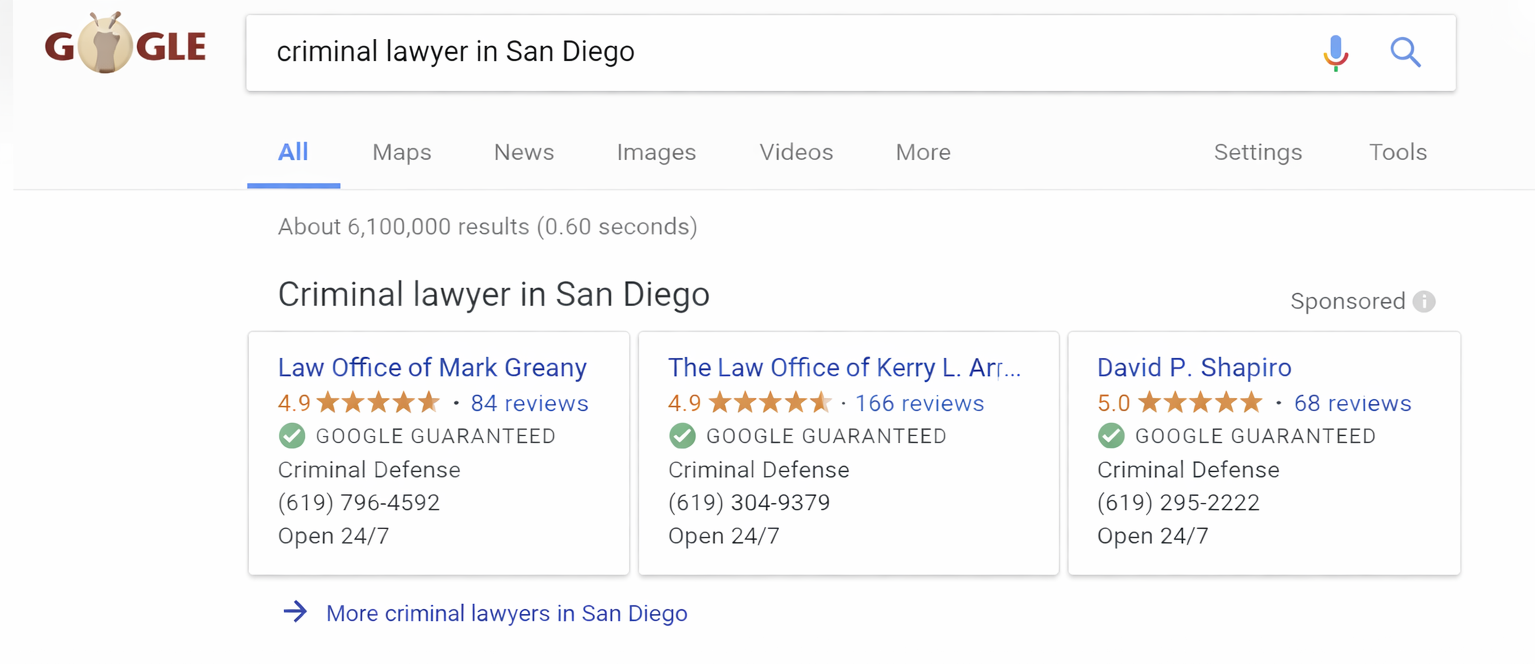Click Mark Greany's Google Guaranteed checkmark
This screenshot has height=664, width=1535.
coord(292,436)
